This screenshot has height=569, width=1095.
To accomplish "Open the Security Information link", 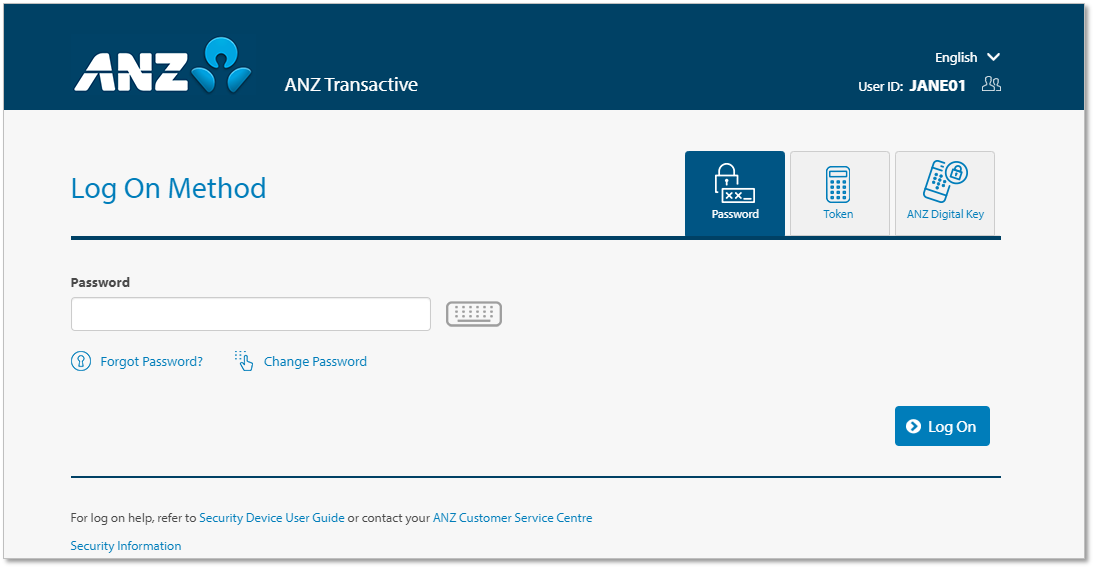I will point(126,546).
